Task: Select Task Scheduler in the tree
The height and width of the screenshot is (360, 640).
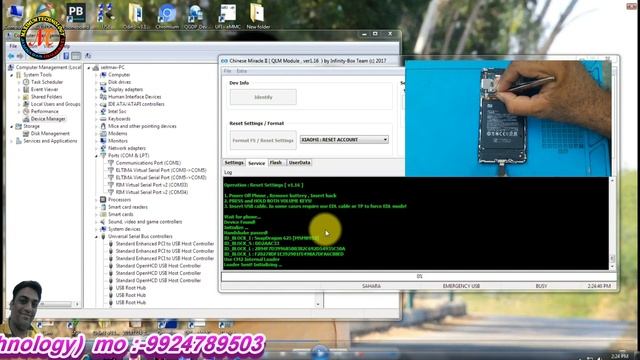Action: click(x=47, y=82)
